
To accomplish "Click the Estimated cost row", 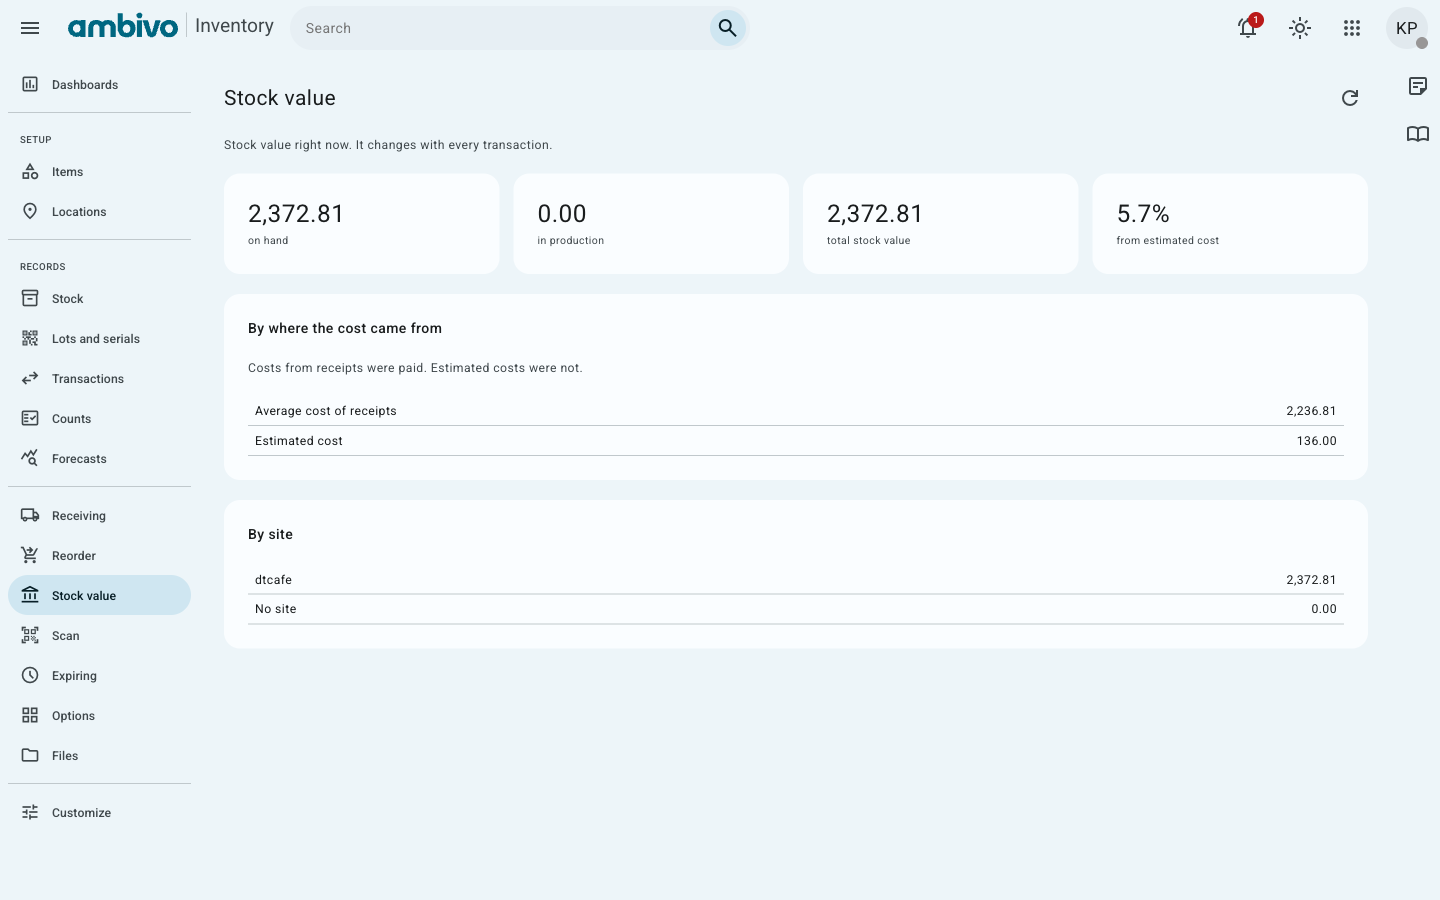I will pos(796,441).
